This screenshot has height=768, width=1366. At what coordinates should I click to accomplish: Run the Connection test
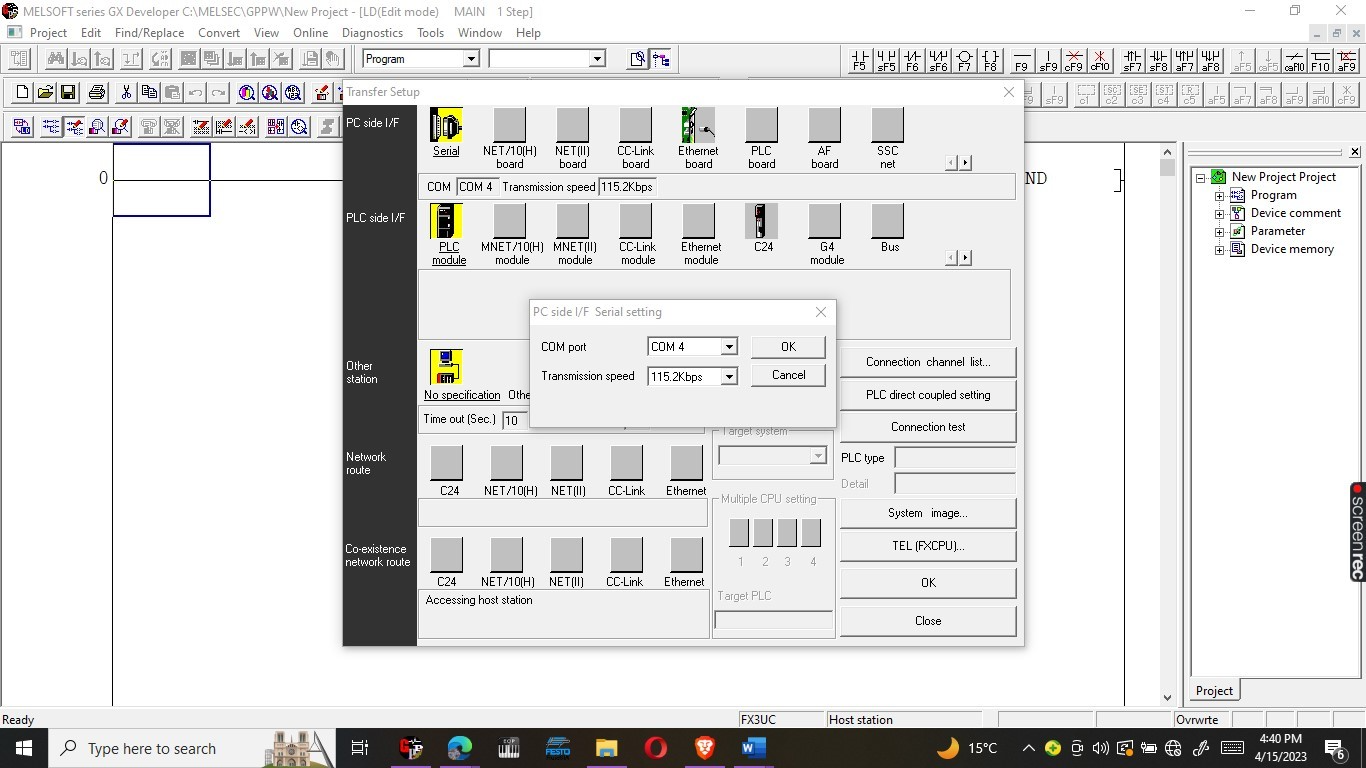coord(928,427)
